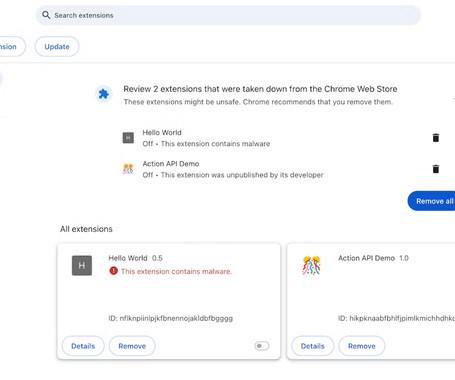Click Remove all button

[x=432, y=201]
